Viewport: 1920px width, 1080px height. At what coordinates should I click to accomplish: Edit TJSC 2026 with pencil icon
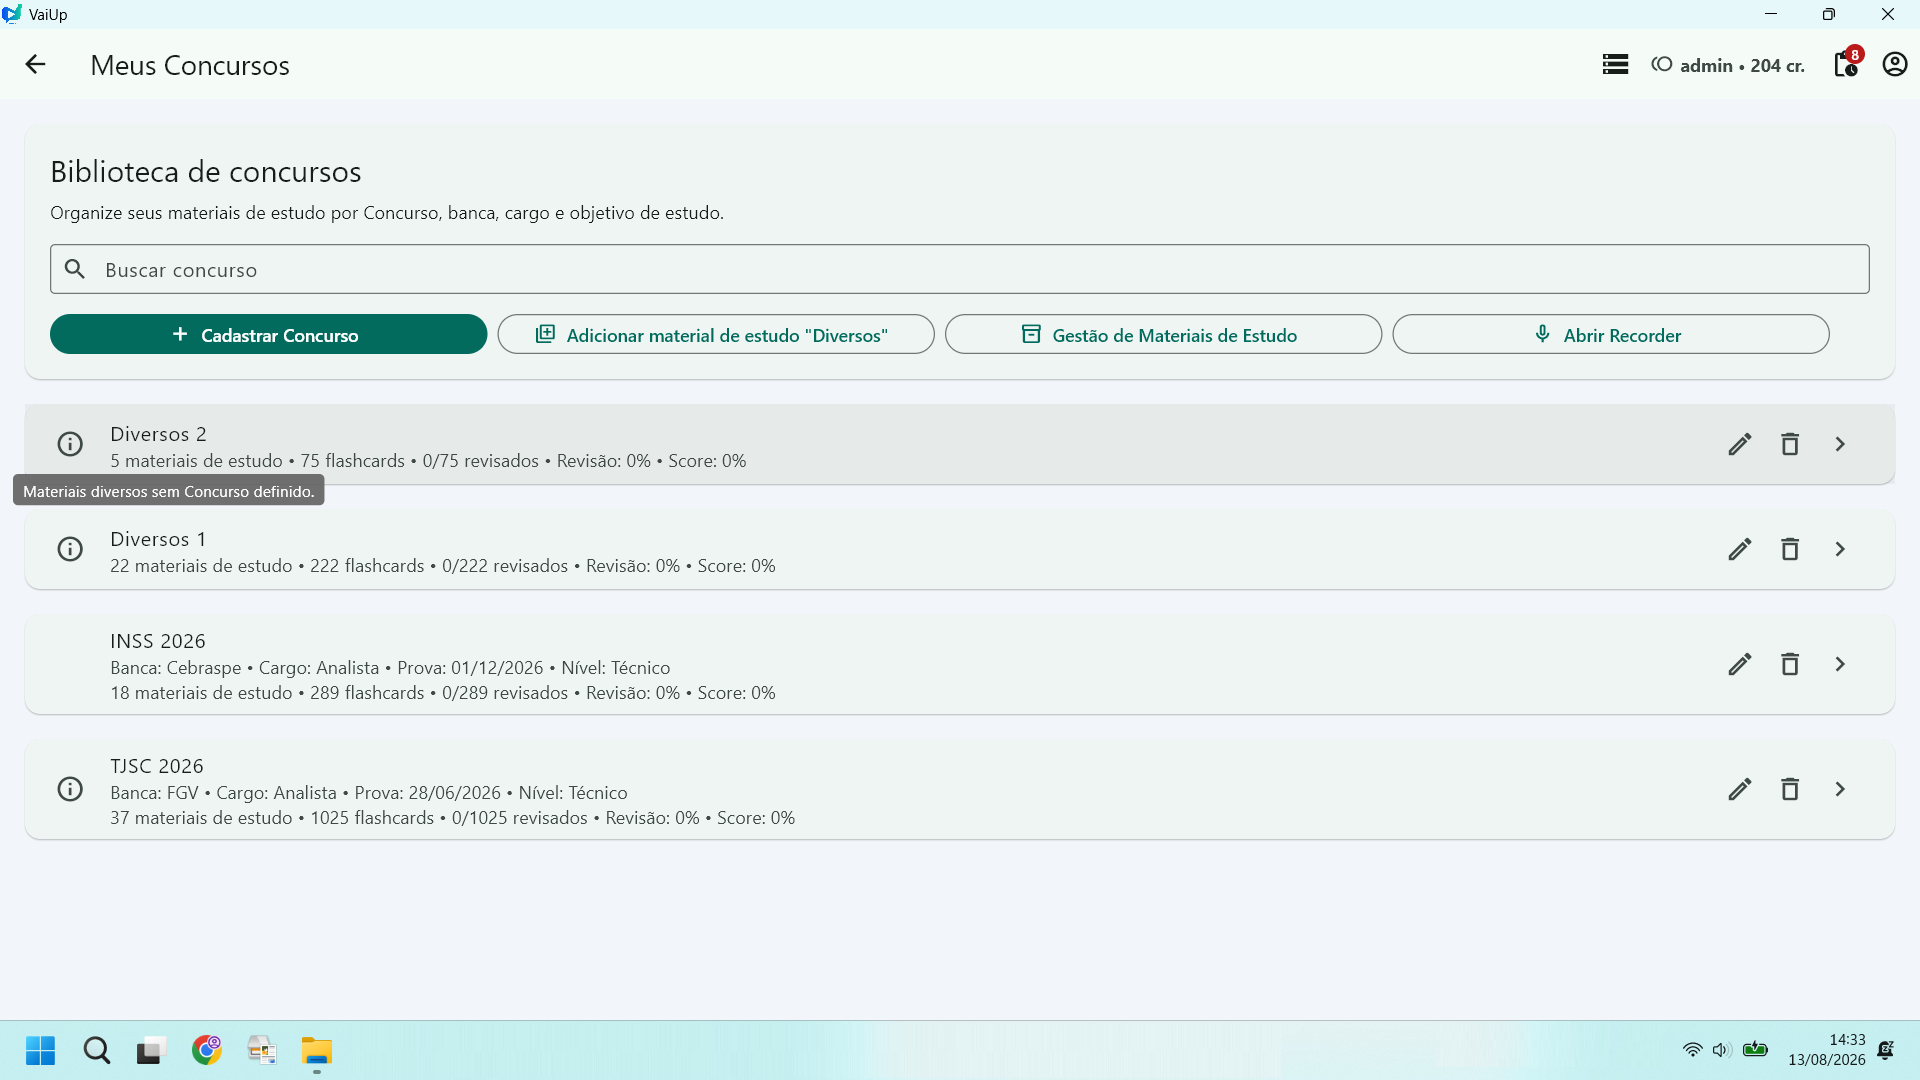(1740, 789)
